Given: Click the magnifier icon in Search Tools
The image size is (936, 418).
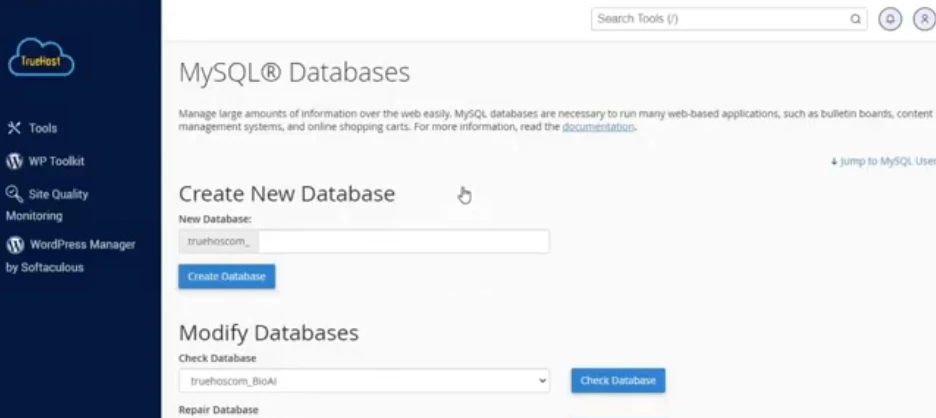Looking at the screenshot, I should tap(855, 19).
